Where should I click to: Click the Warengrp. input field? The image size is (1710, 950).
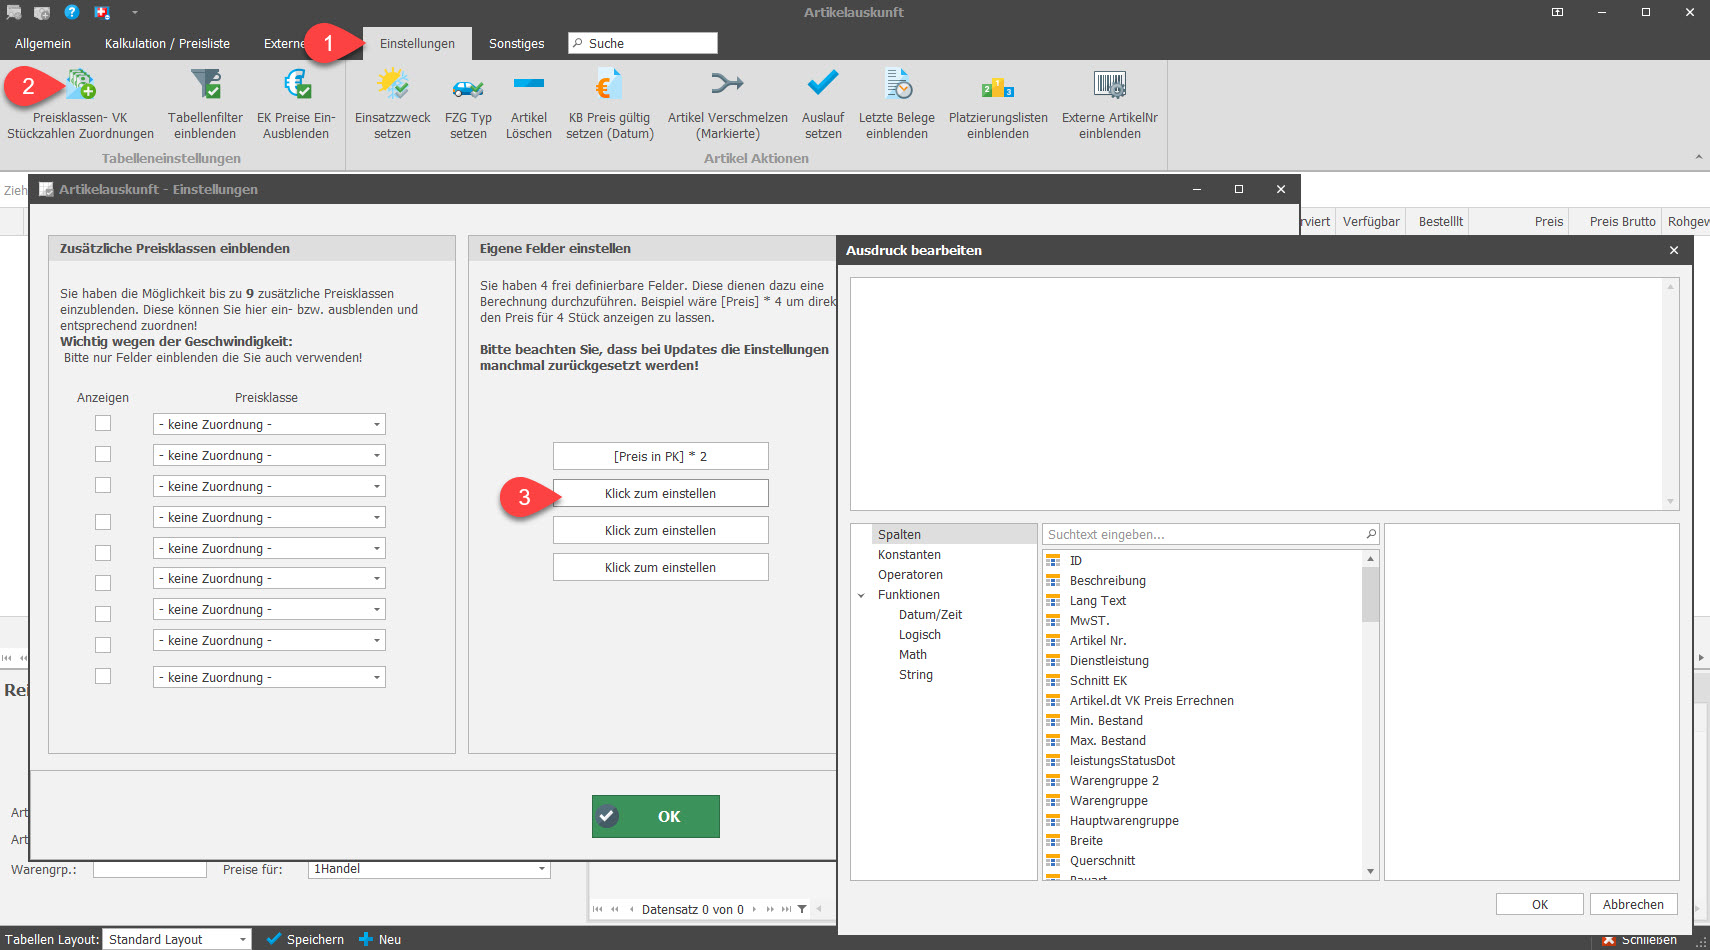[150, 869]
